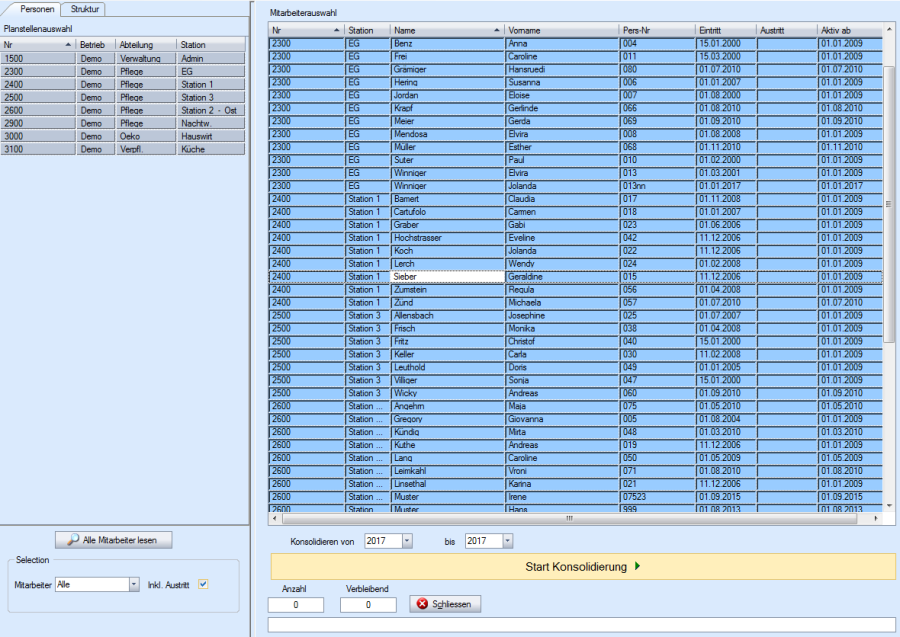Image resolution: width=900 pixels, height=637 pixels.
Task: Switch to the Struktur tab
Action: click(x=84, y=8)
